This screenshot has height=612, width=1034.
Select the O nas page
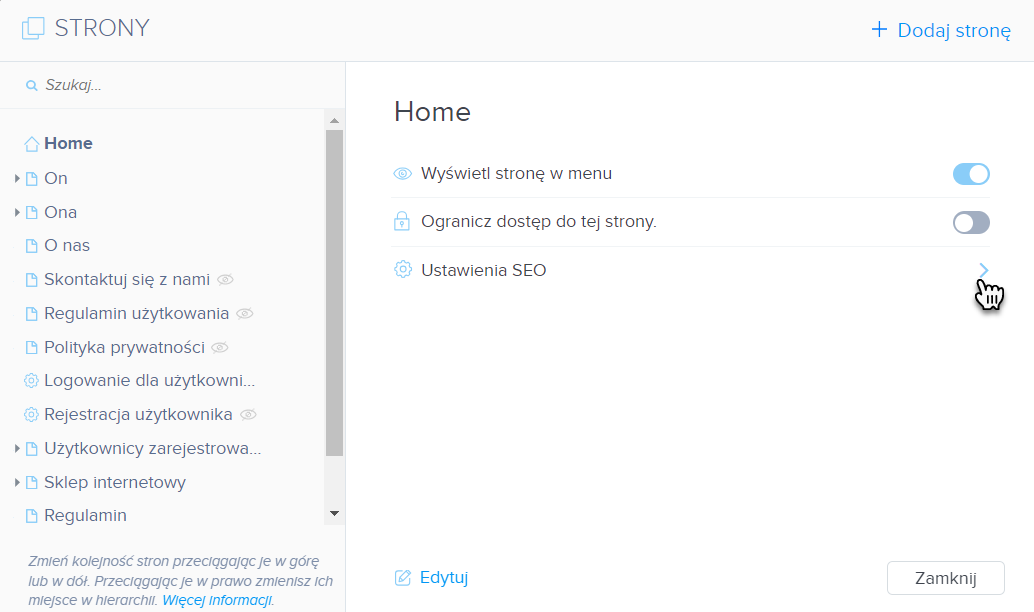click(67, 246)
